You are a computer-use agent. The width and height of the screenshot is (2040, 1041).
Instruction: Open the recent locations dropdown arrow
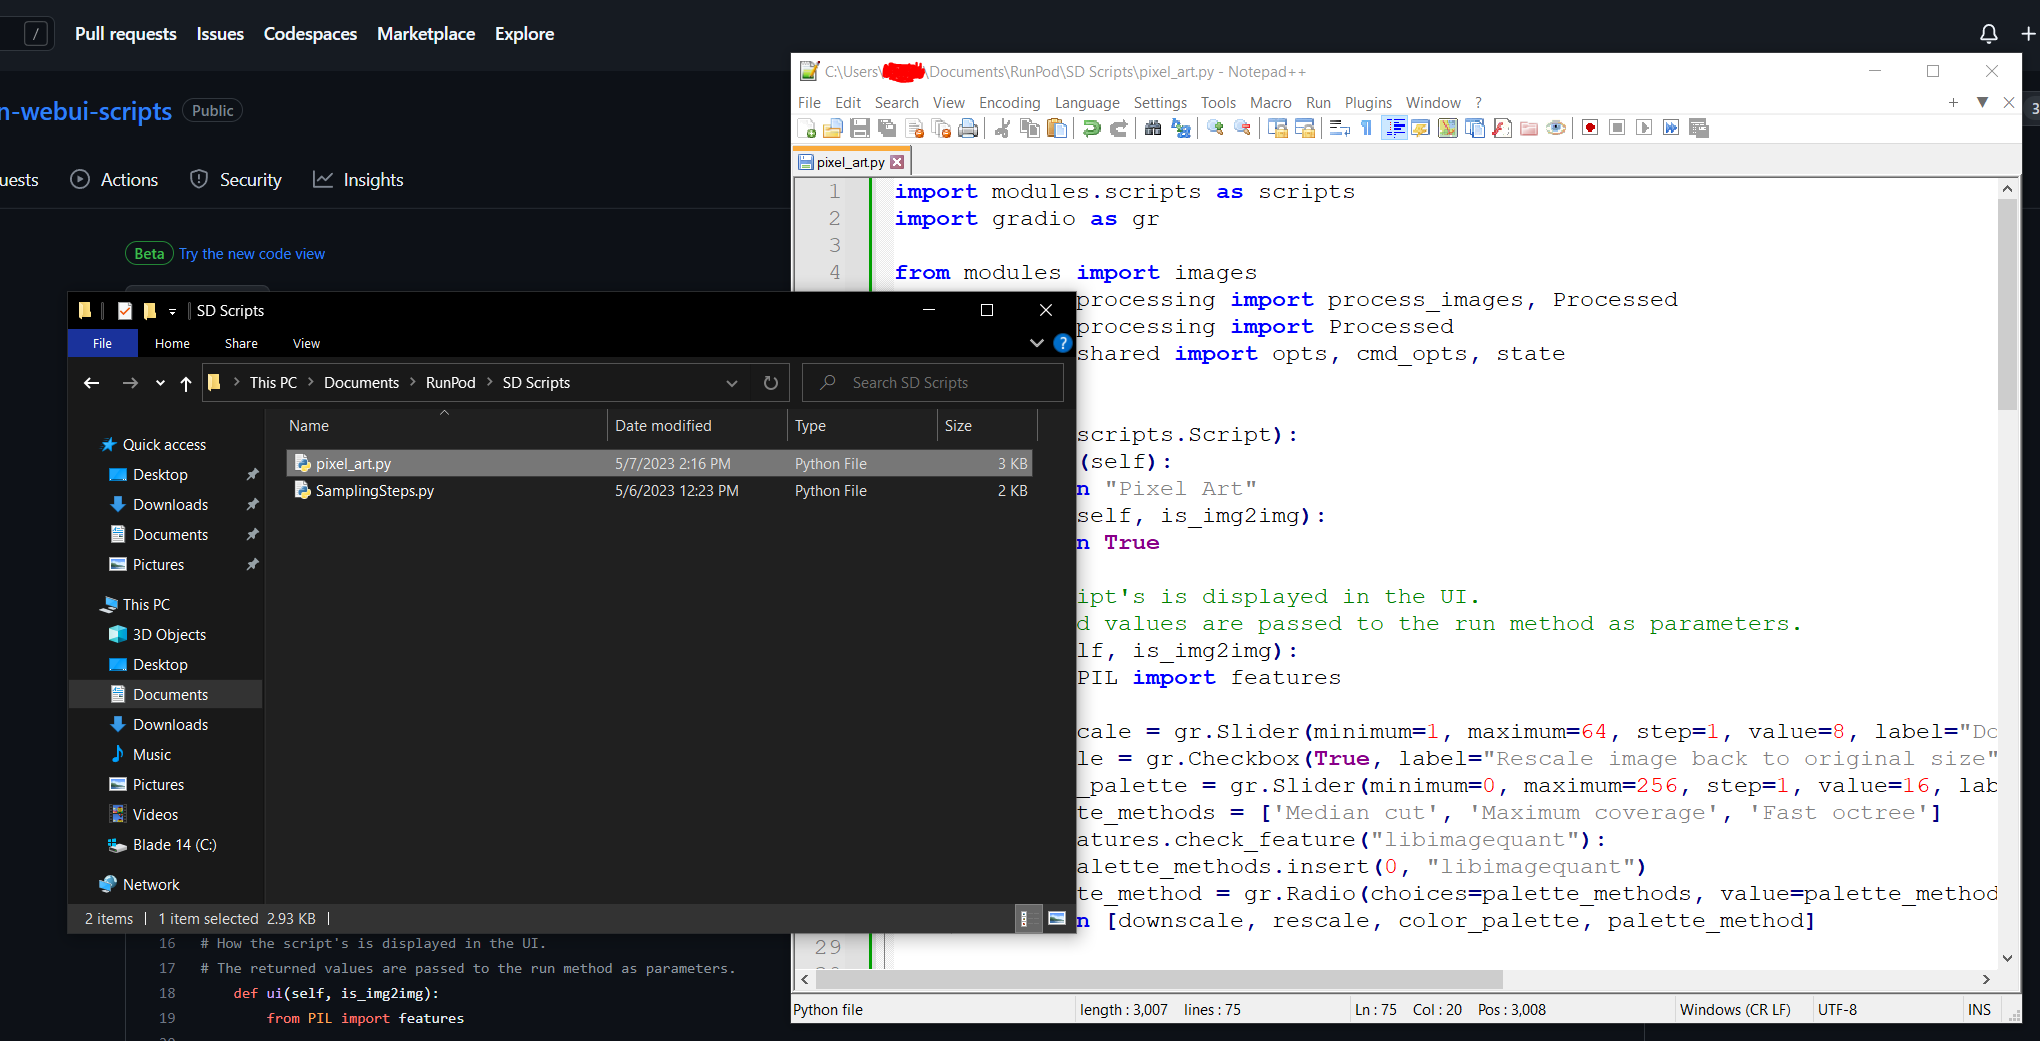[160, 383]
